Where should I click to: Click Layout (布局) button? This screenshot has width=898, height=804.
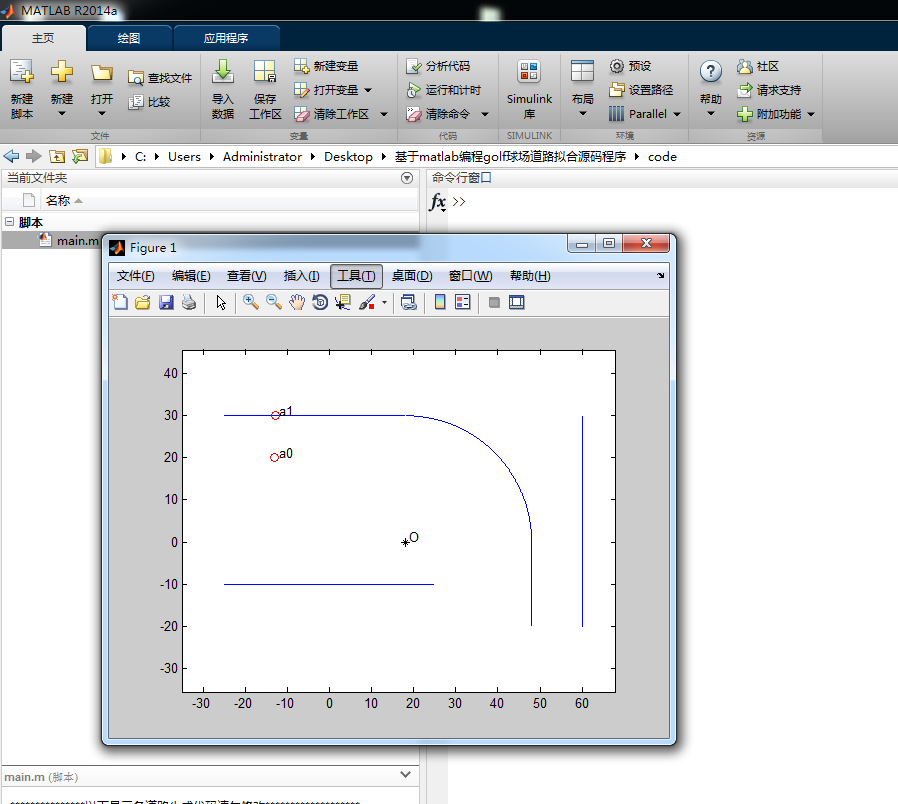click(582, 88)
